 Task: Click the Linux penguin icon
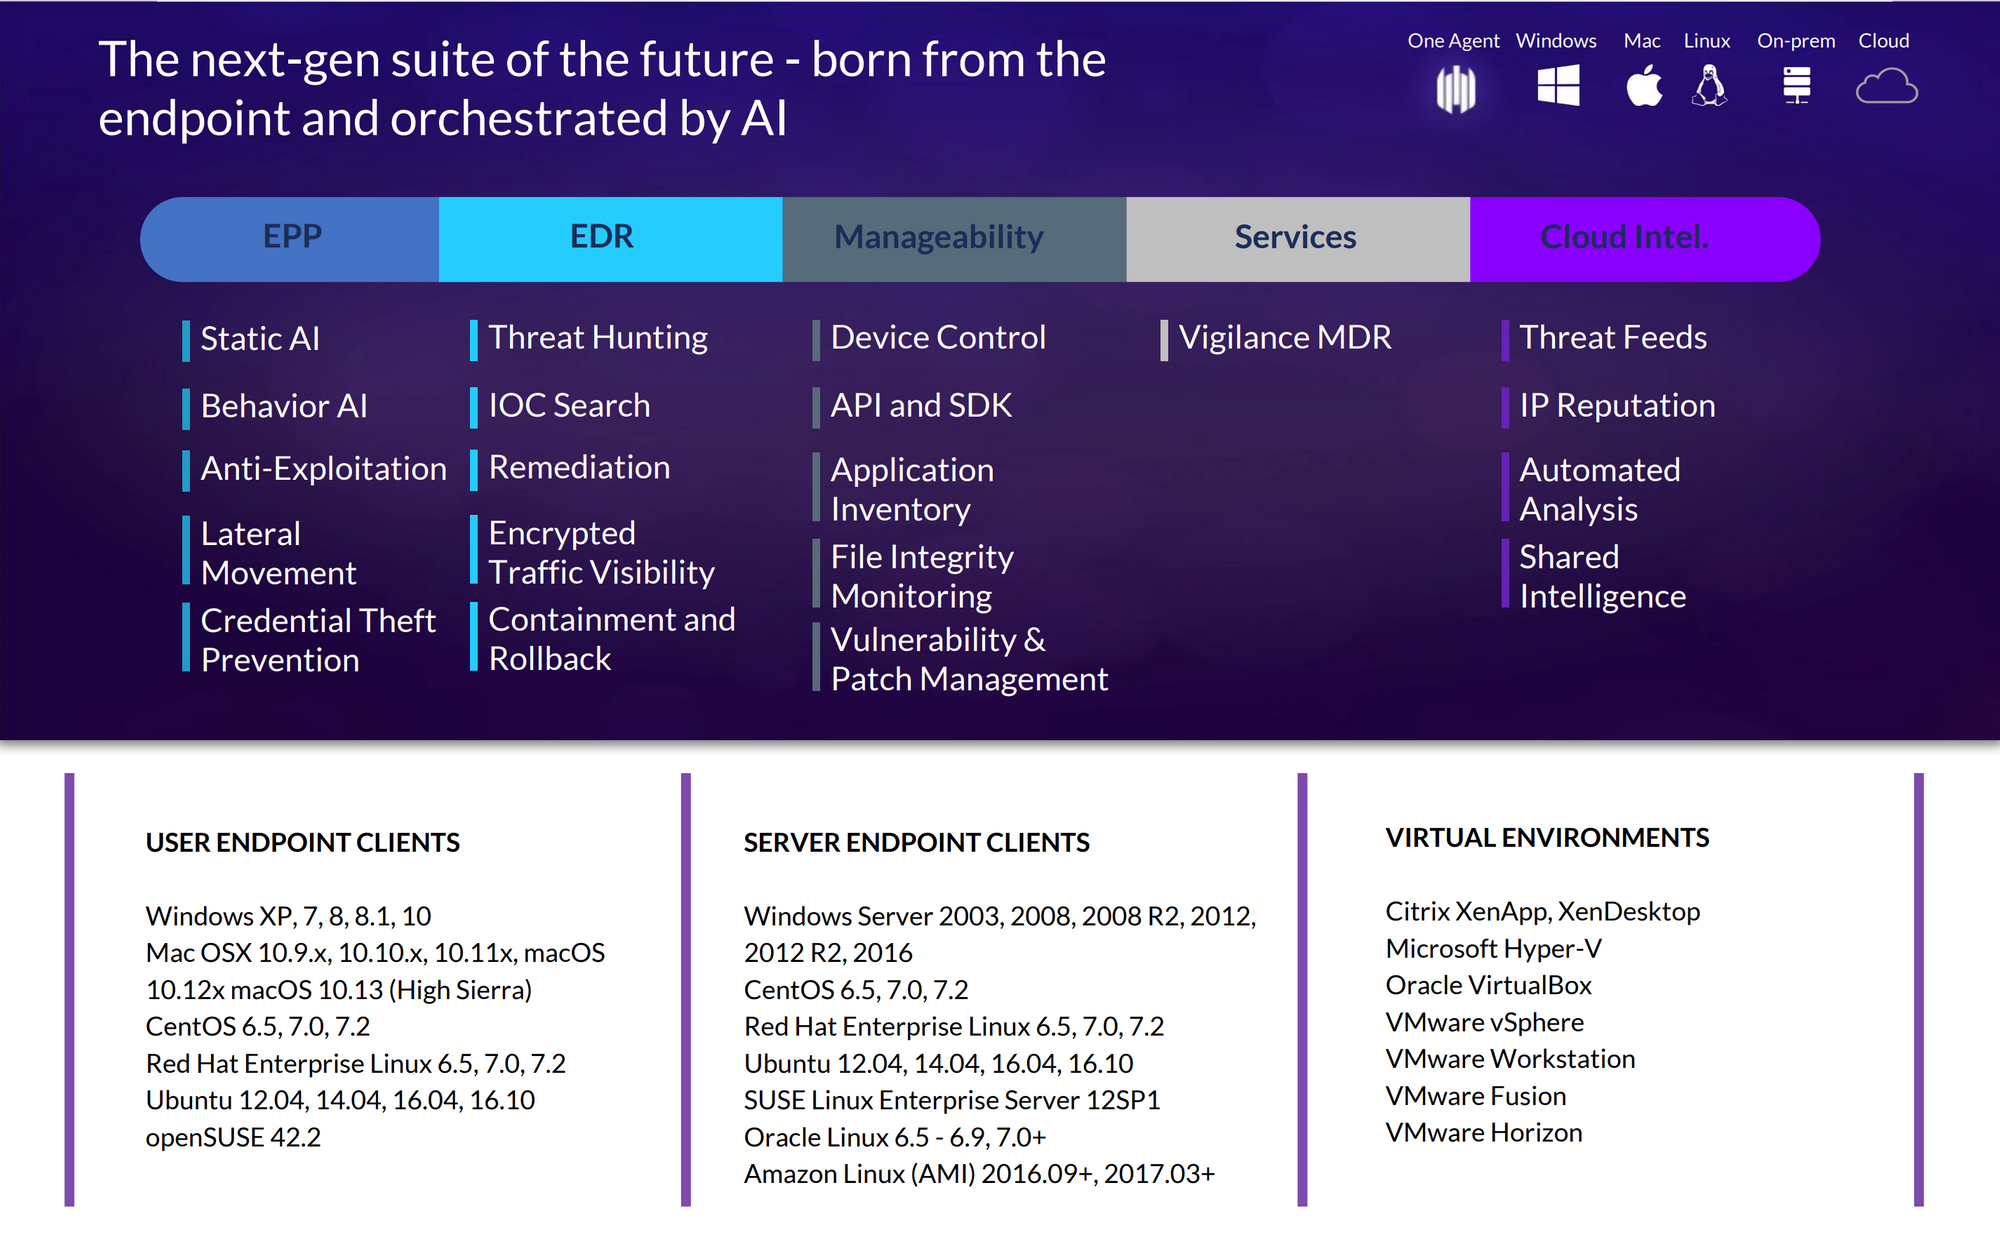[x=1709, y=86]
